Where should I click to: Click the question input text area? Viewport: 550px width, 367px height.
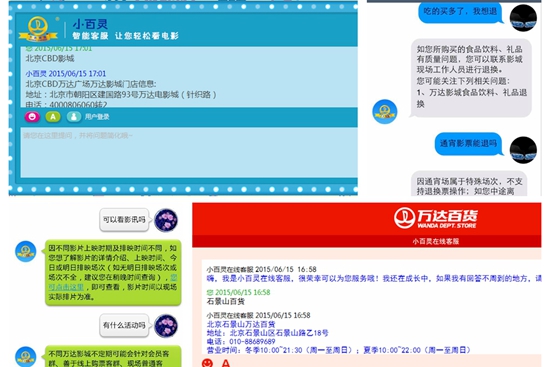click(189, 153)
